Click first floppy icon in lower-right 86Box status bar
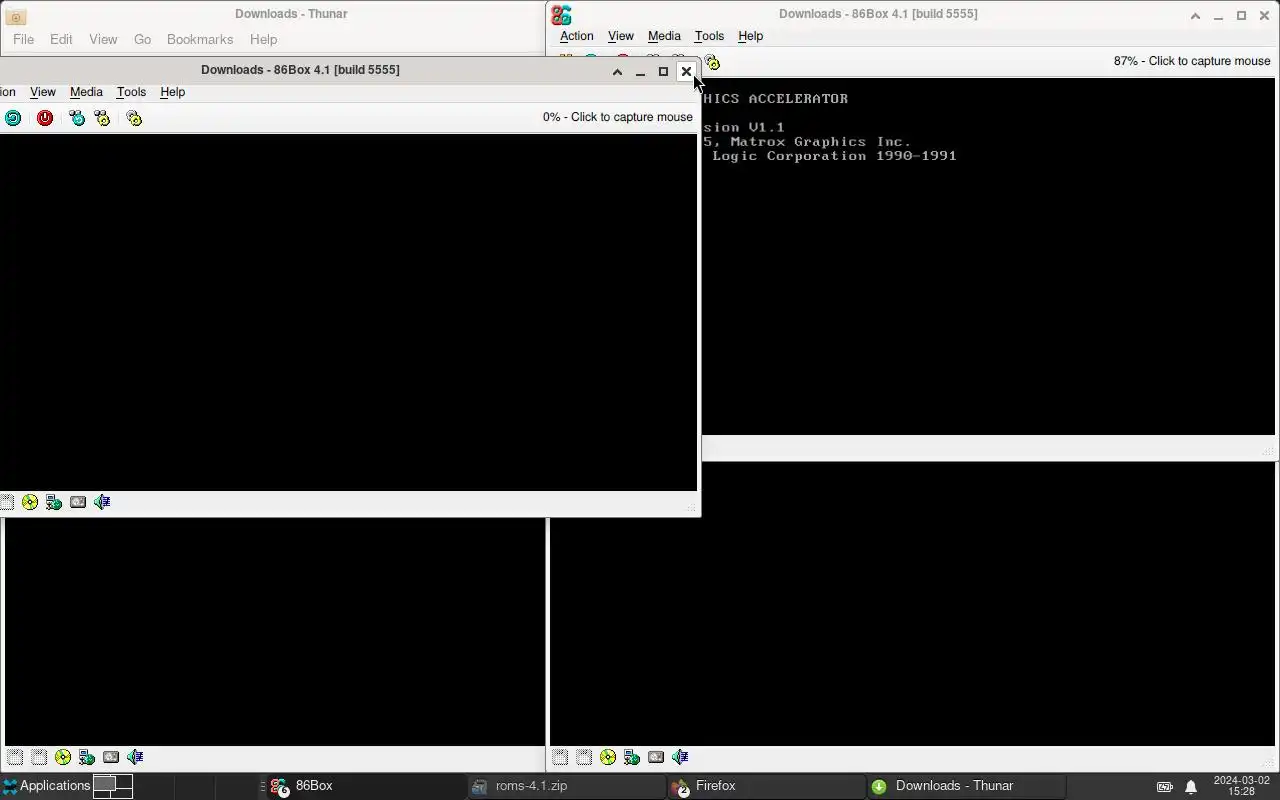Image resolution: width=1280 pixels, height=800 pixels. coord(560,757)
